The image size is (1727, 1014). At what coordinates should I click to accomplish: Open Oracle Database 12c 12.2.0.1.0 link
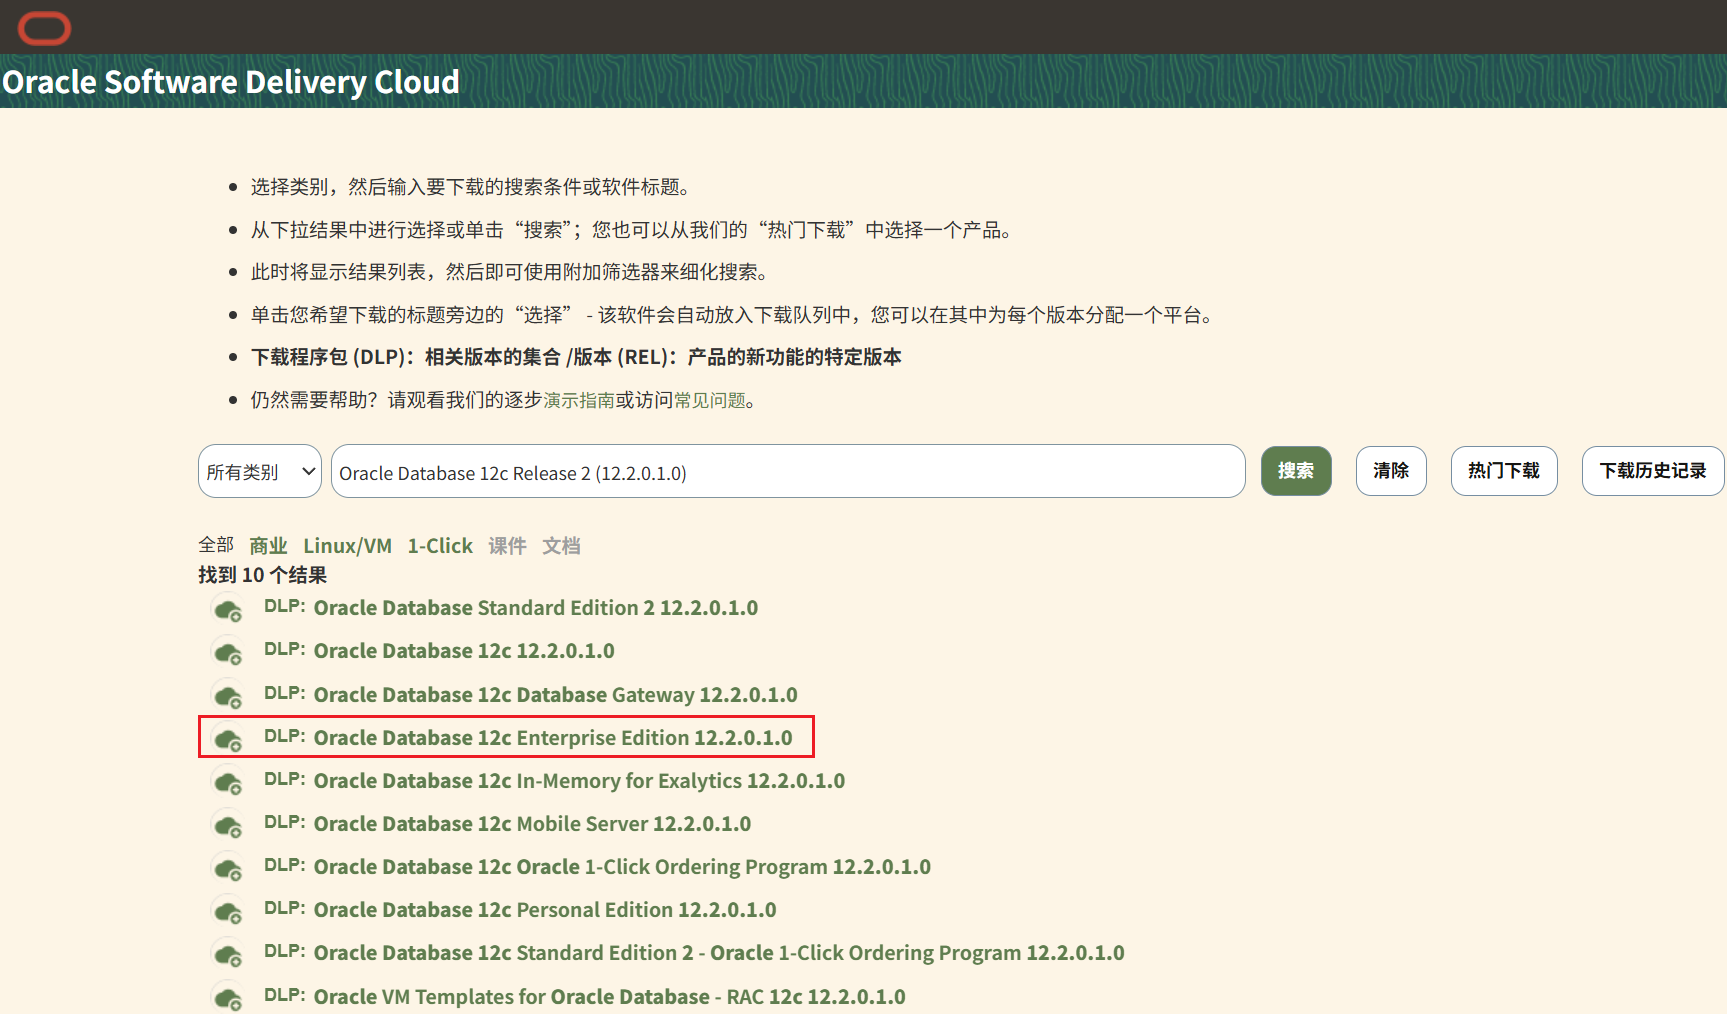tap(464, 651)
